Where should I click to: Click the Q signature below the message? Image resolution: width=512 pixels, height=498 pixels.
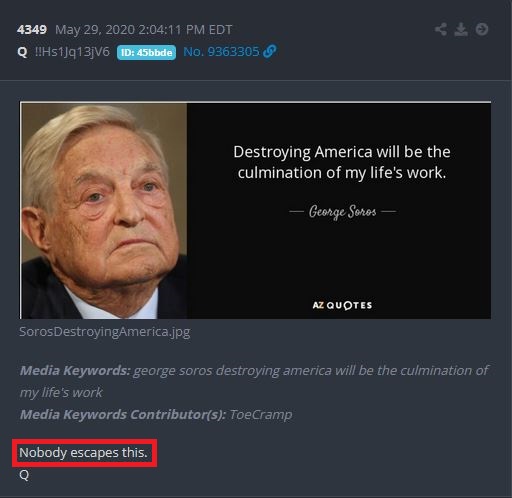tap(24, 475)
